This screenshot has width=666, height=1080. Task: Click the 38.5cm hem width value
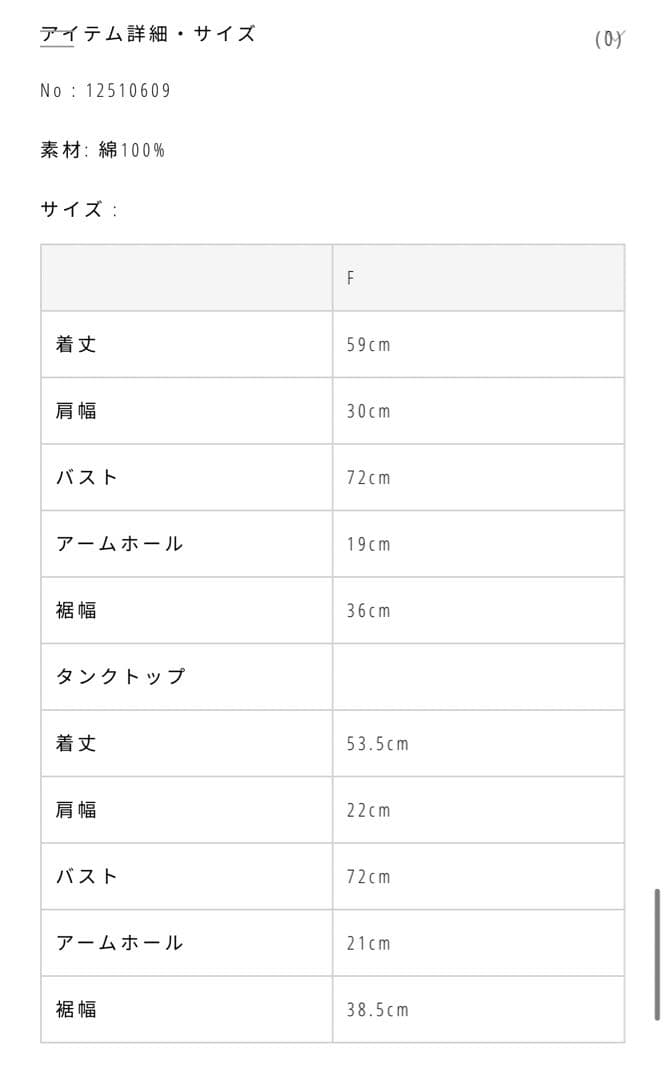(x=377, y=1010)
